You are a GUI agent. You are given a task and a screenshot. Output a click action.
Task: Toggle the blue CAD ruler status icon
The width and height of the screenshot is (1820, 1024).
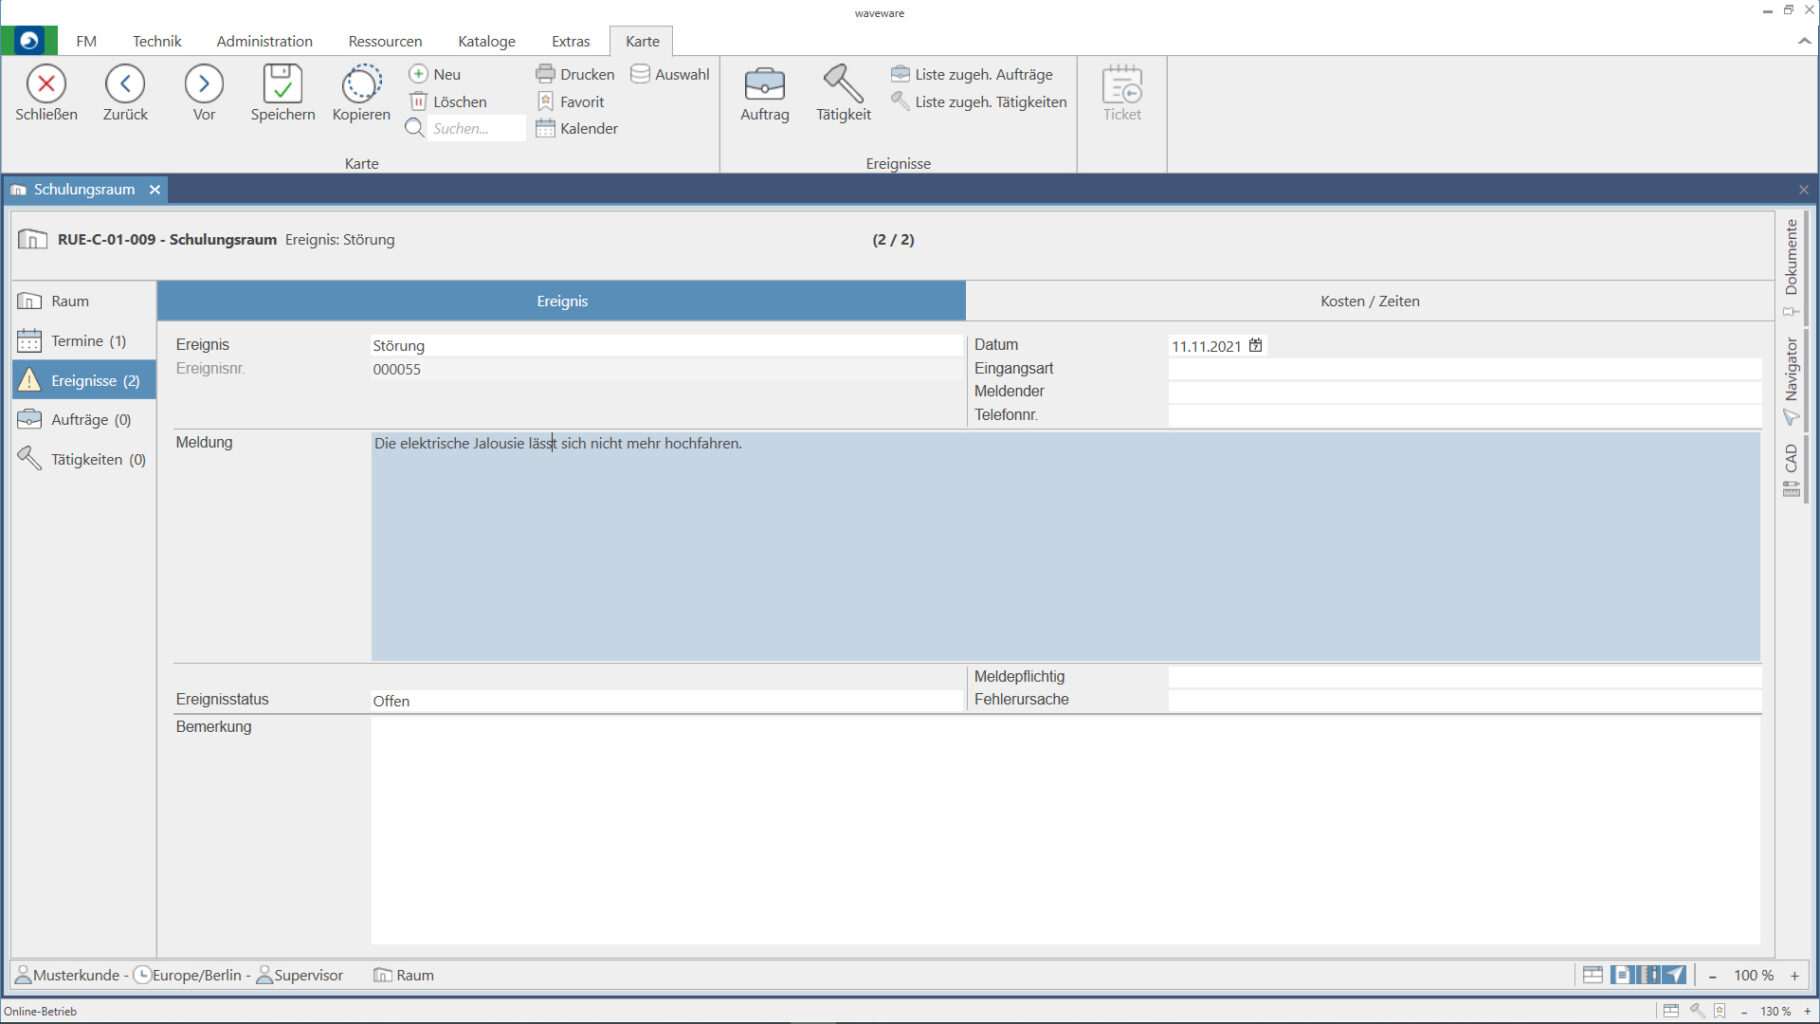click(1648, 975)
